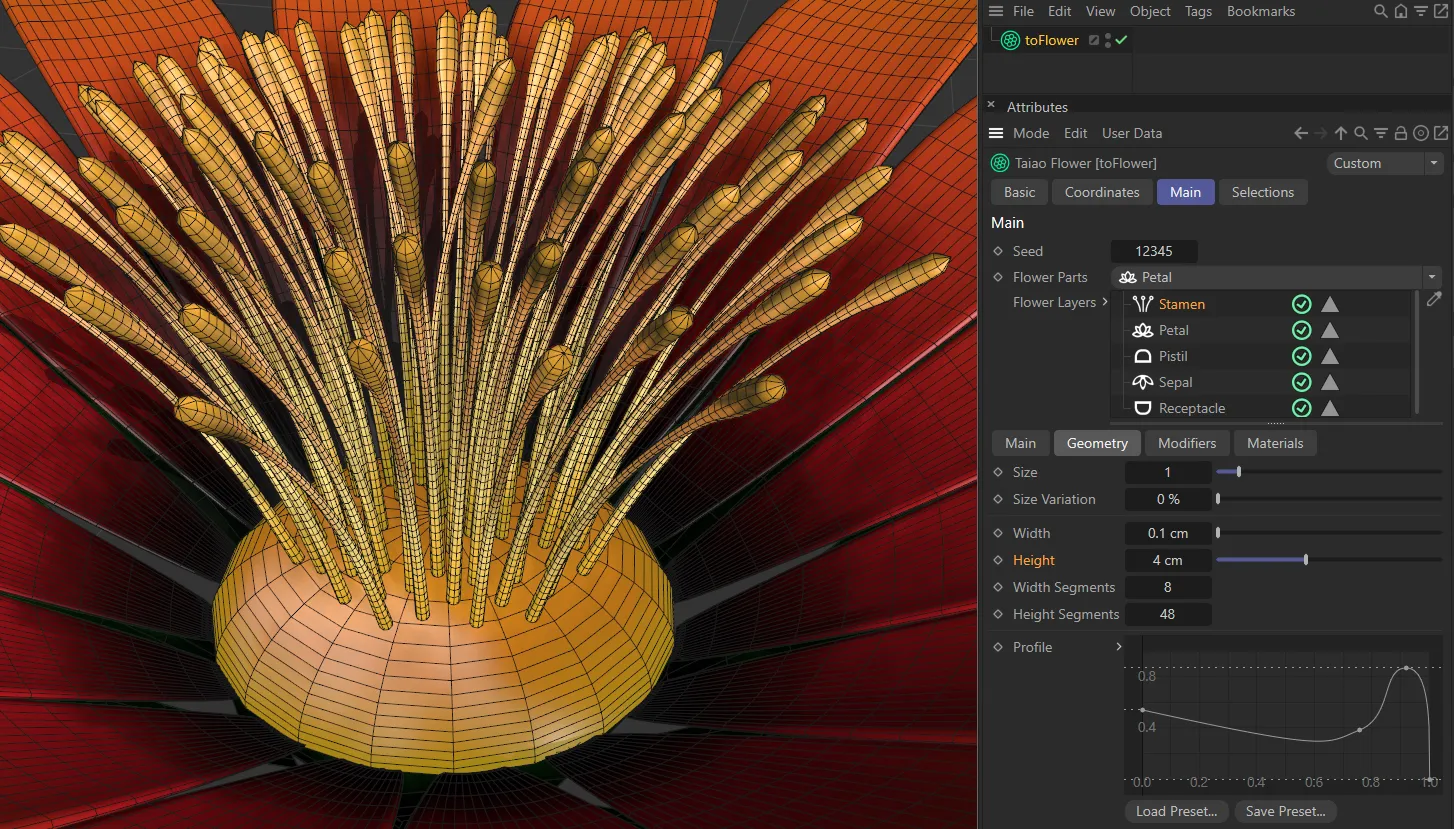
Task: Open the filter icon in the top toolbar
Action: [x=1421, y=11]
